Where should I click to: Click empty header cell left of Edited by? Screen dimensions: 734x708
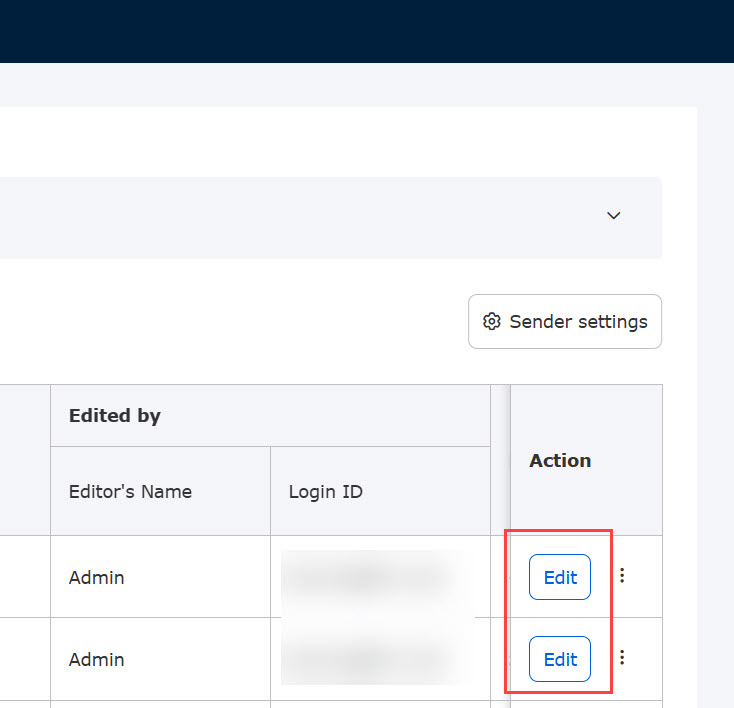[25, 460]
